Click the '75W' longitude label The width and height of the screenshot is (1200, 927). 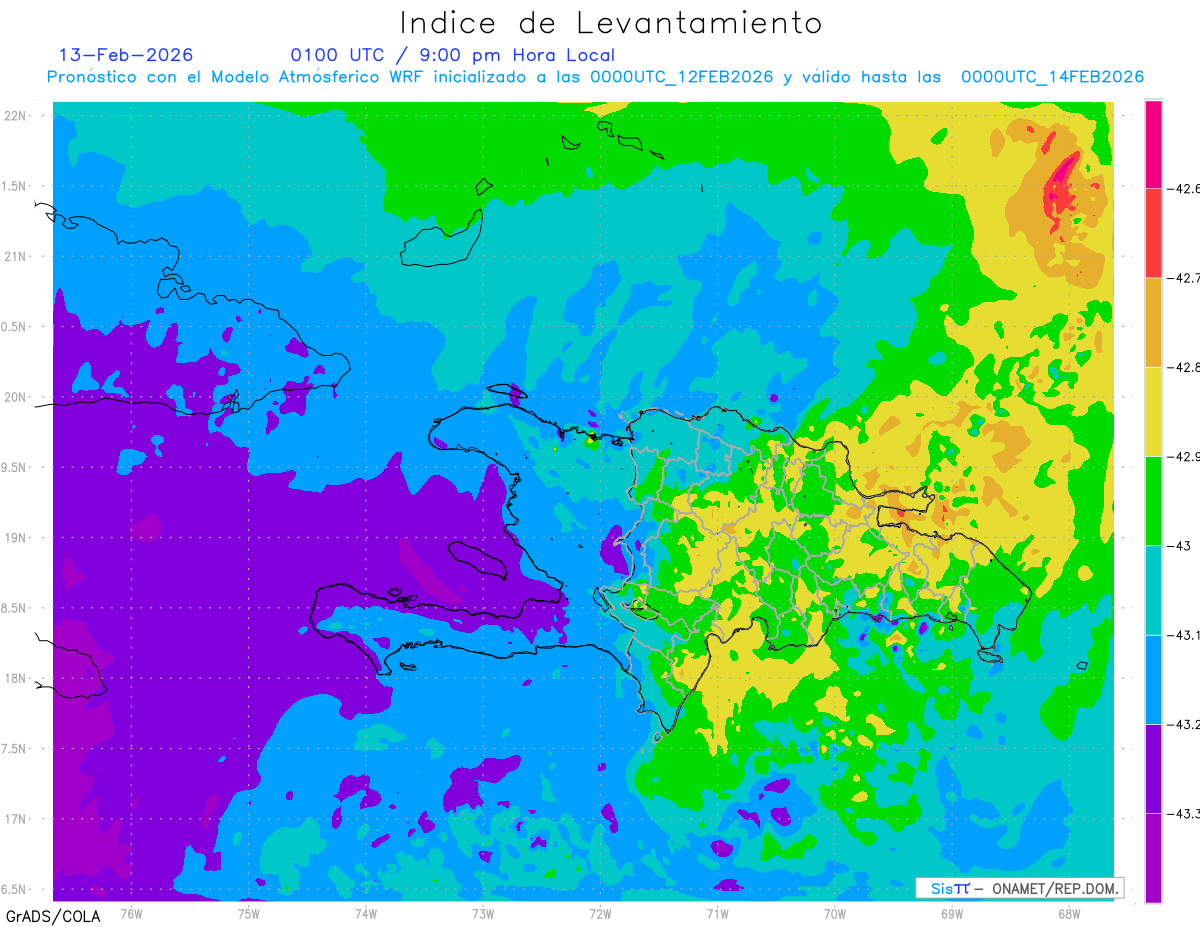(248, 913)
